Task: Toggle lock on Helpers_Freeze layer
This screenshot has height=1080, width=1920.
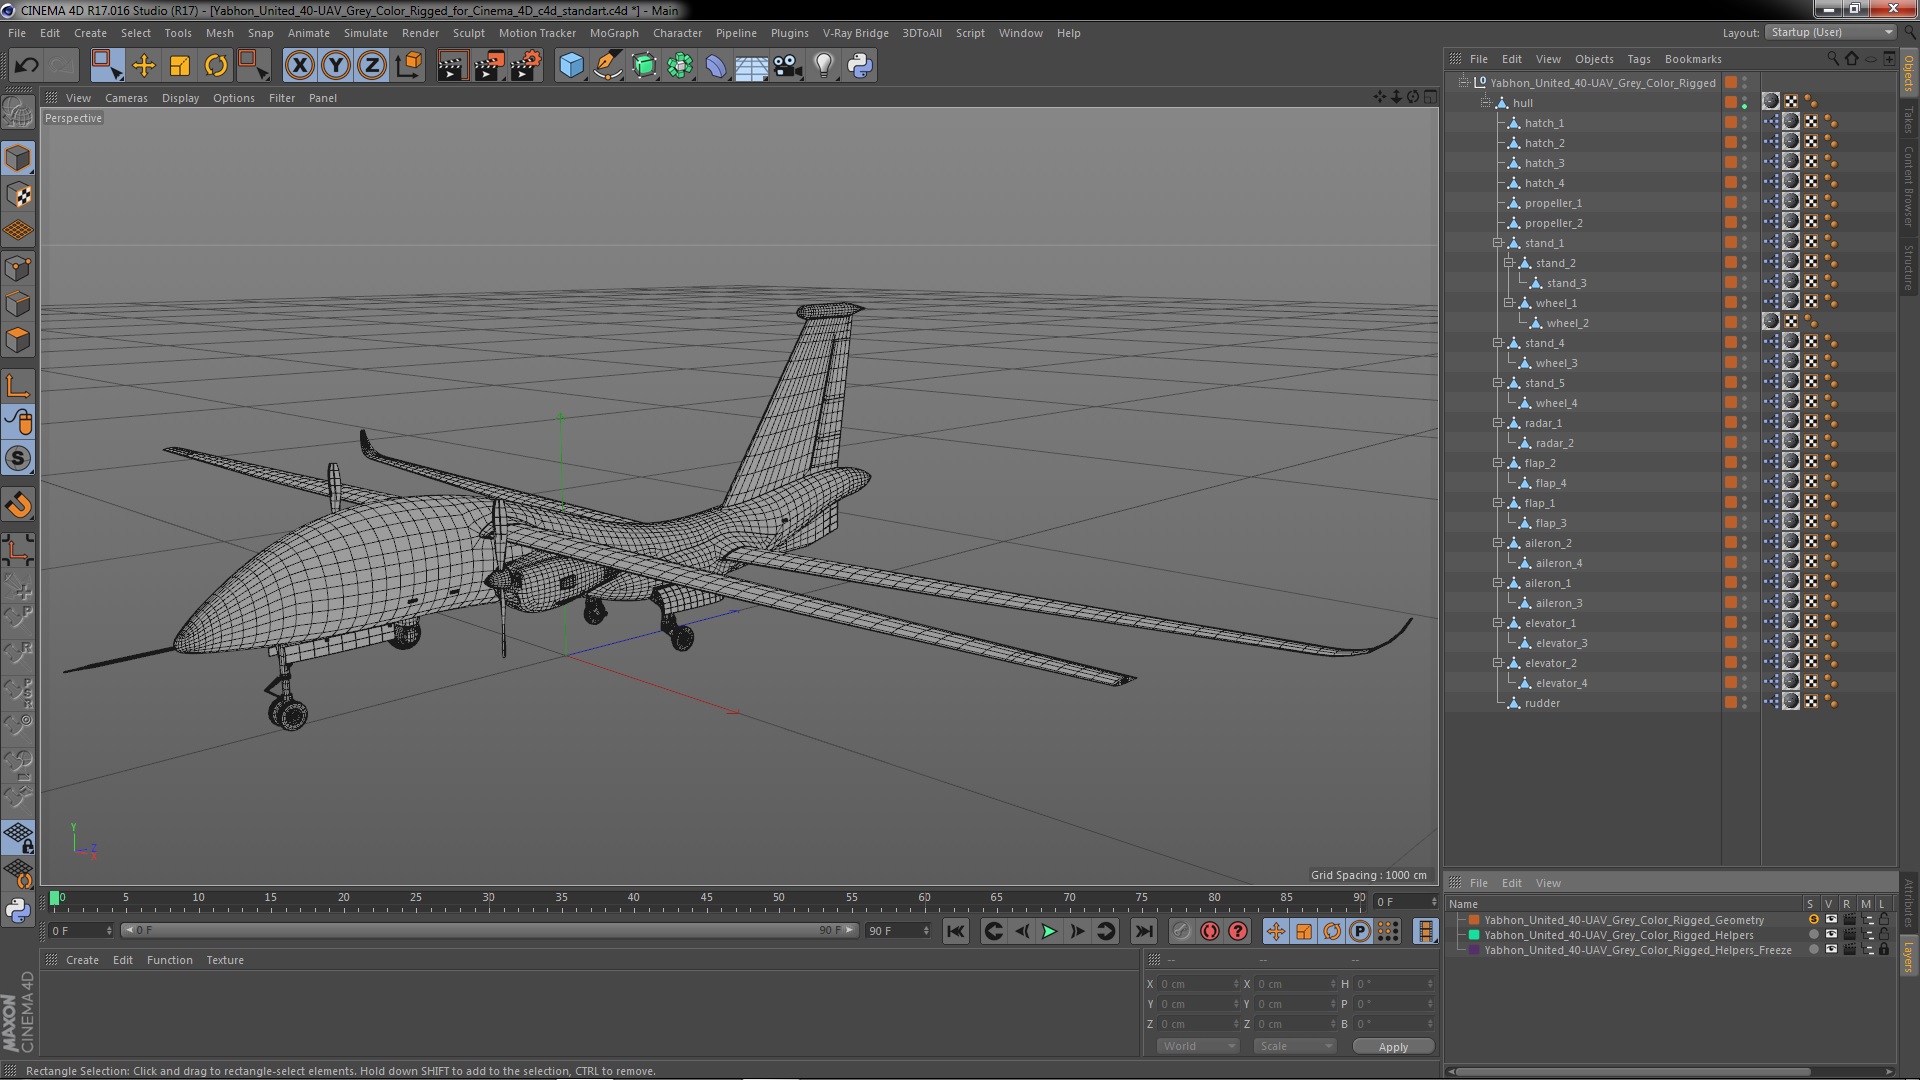Action: pos(1884,950)
